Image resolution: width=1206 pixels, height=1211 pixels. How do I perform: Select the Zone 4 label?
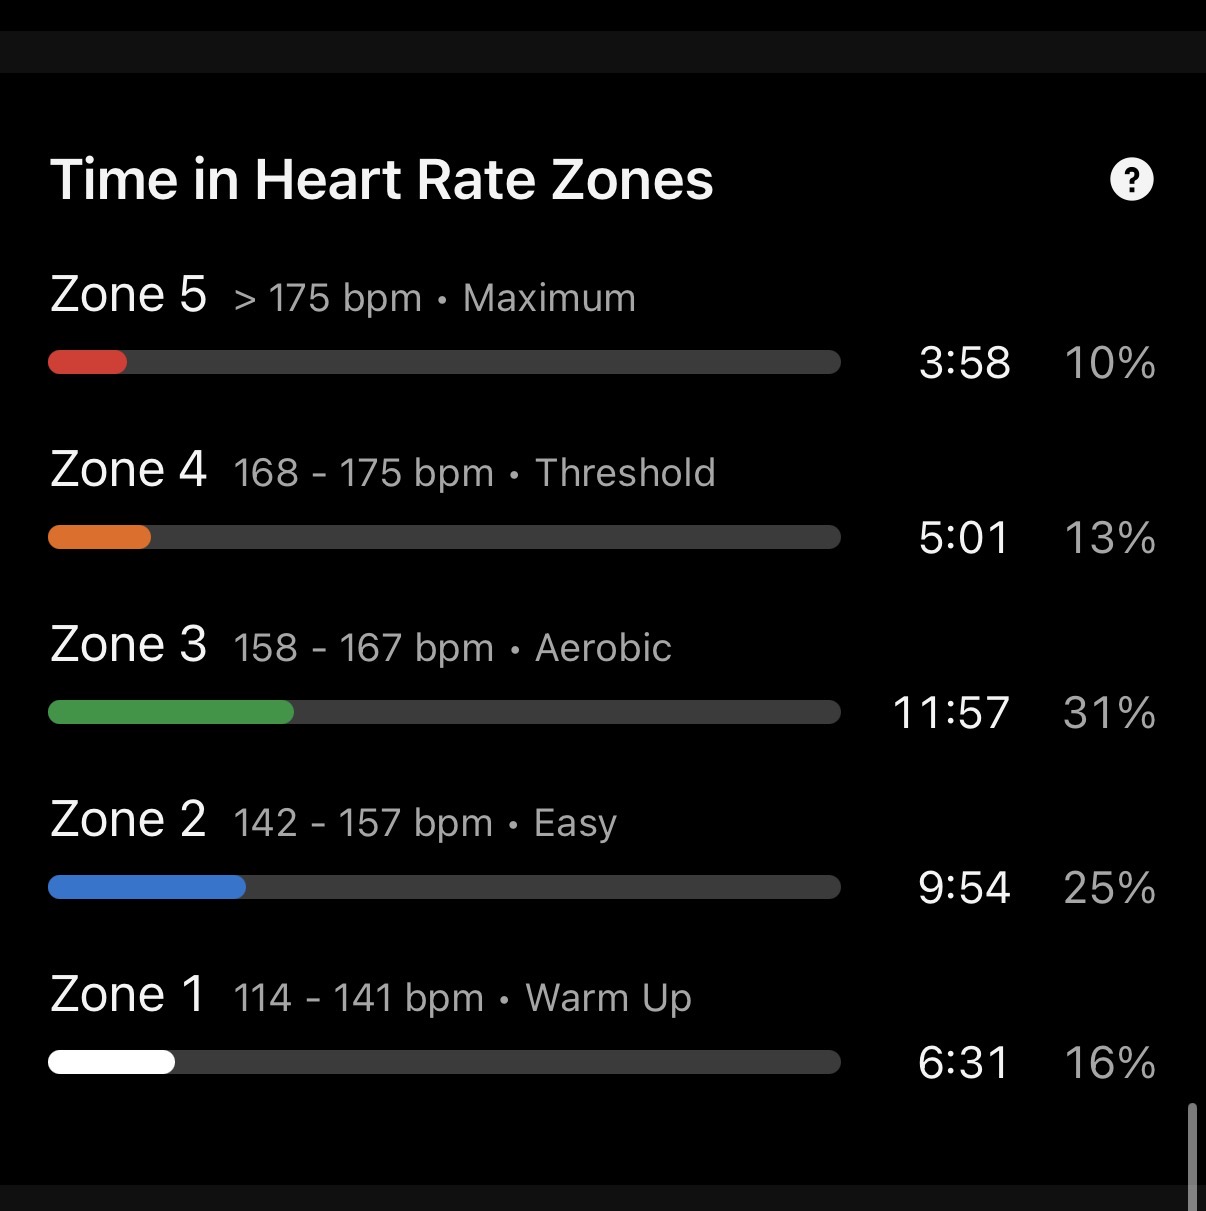click(128, 470)
